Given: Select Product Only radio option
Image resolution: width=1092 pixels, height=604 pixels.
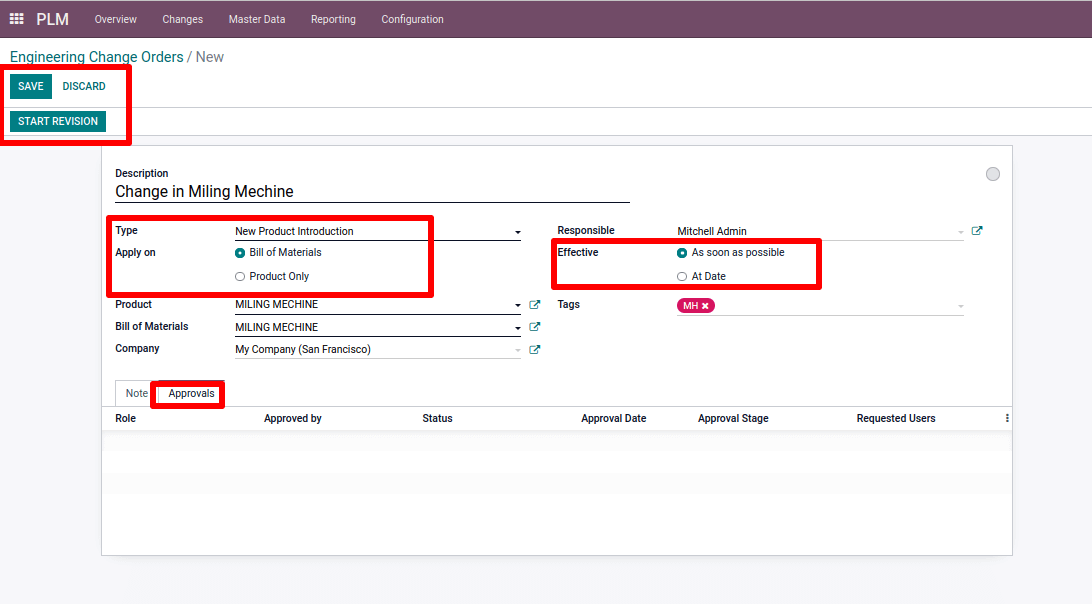Looking at the screenshot, I should click(240, 277).
